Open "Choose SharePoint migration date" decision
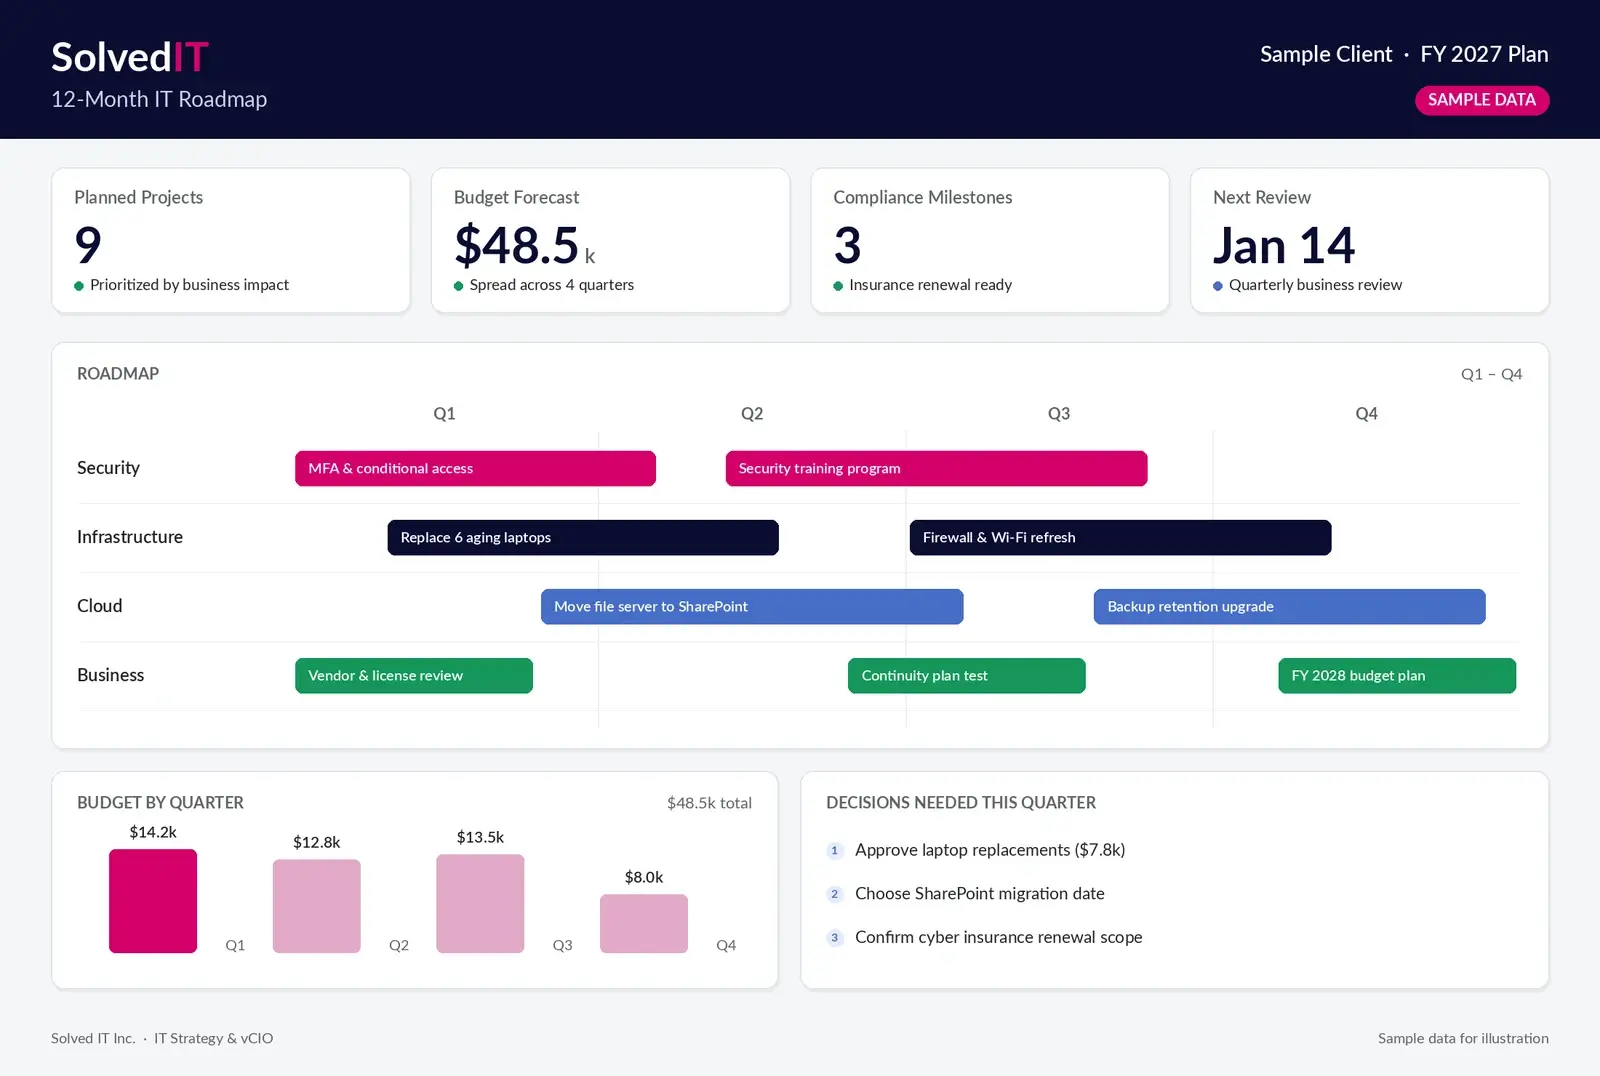Viewport: 1600px width, 1076px height. [980, 894]
